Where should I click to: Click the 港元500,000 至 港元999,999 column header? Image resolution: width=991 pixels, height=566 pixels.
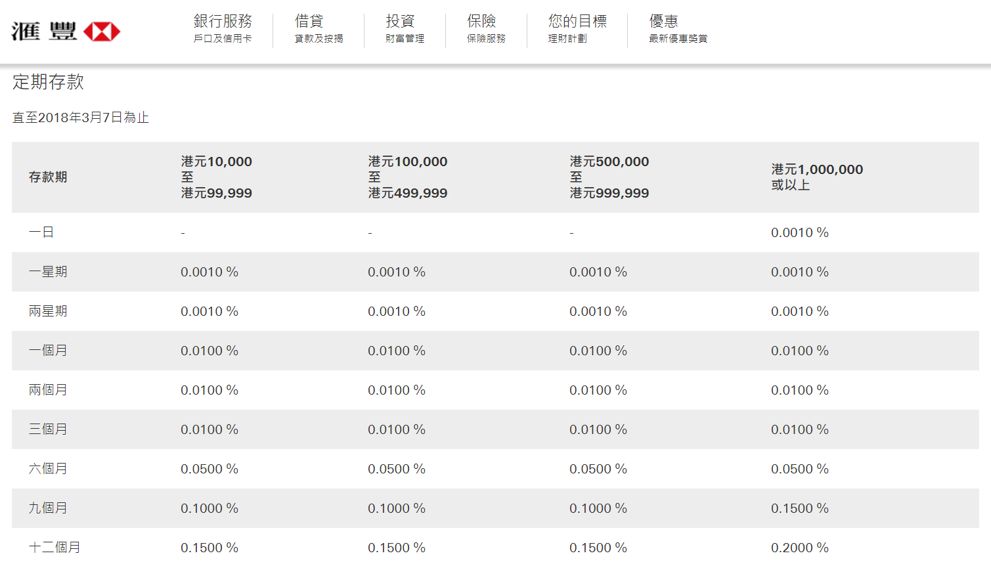coord(609,177)
